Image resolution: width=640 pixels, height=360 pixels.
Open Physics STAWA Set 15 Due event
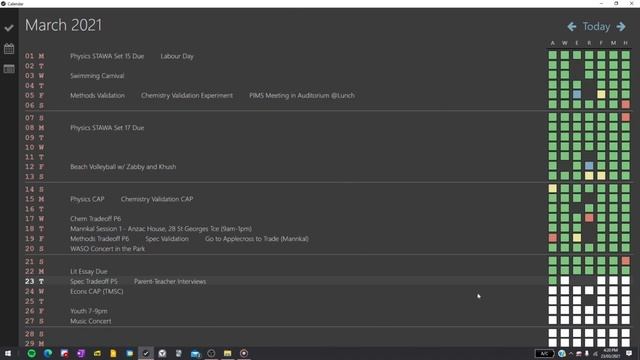107,56
